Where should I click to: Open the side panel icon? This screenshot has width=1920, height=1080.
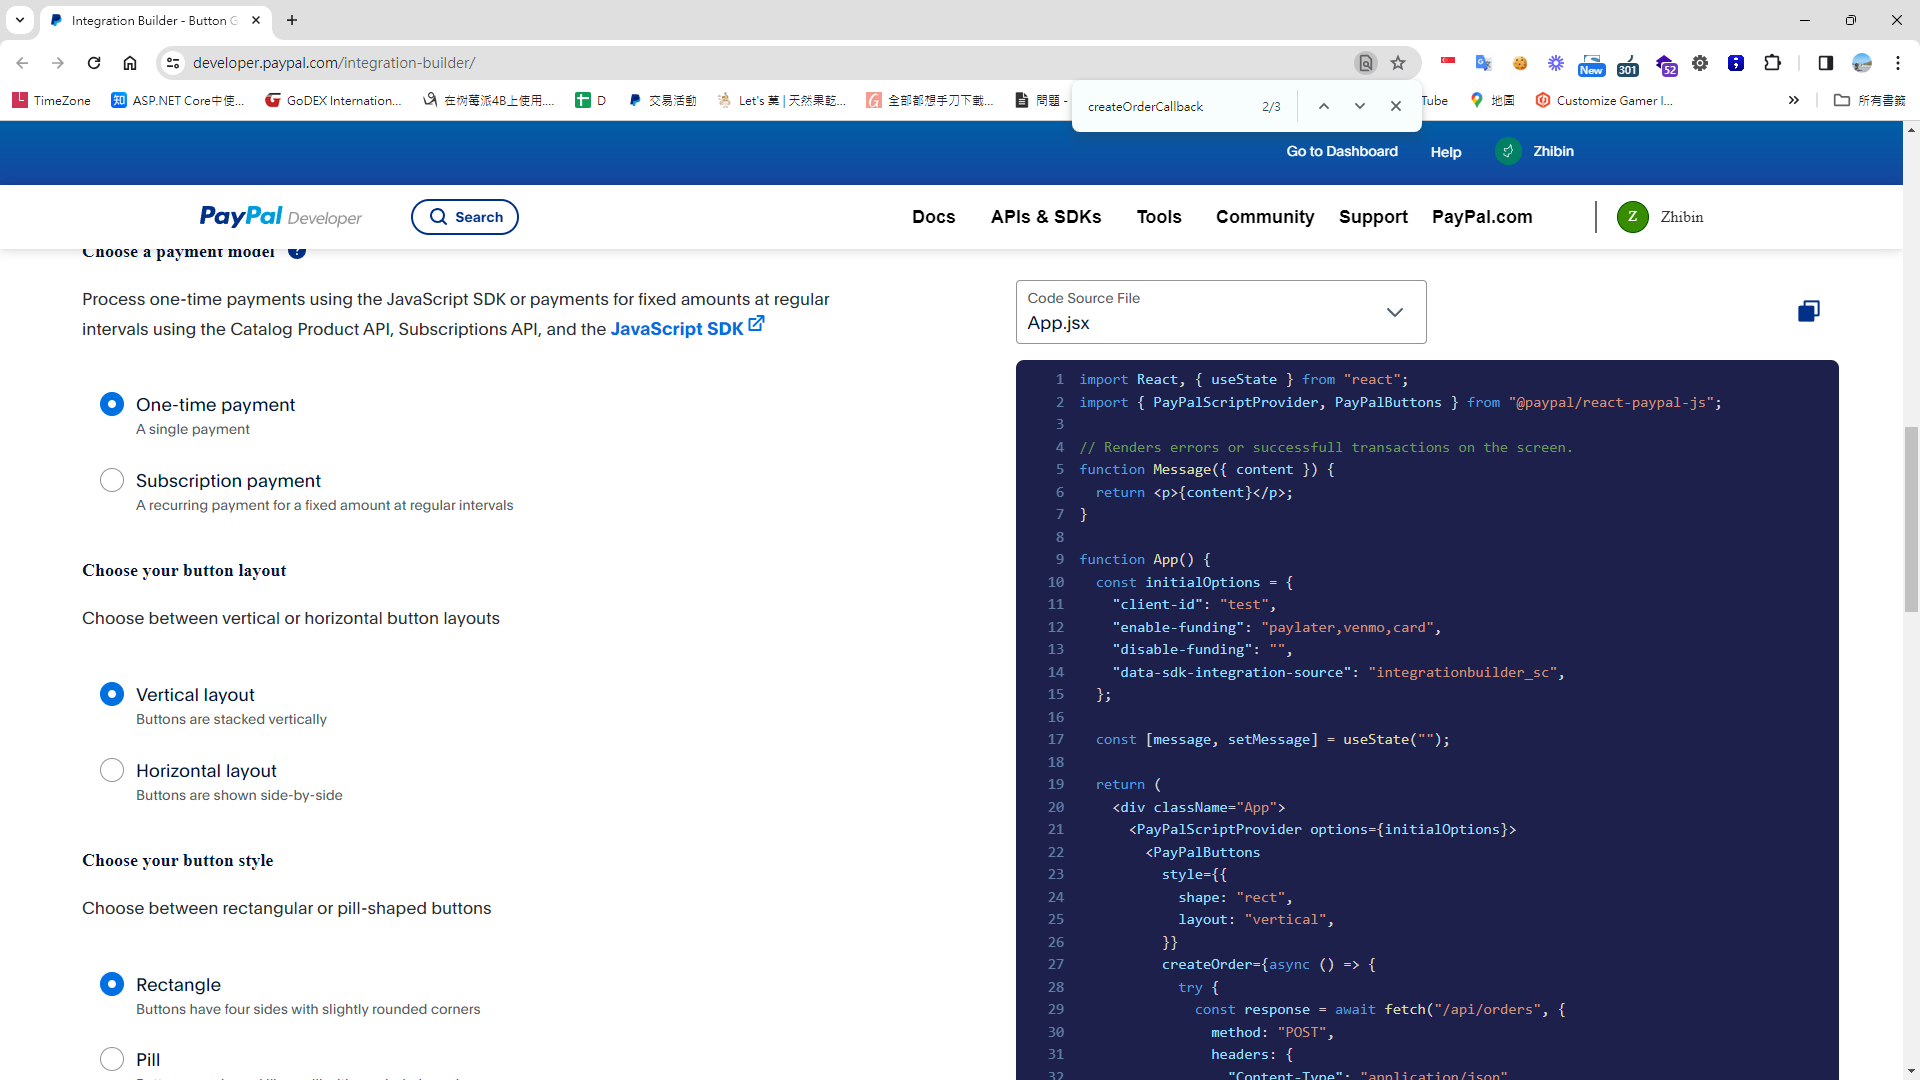pos(1826,63)
